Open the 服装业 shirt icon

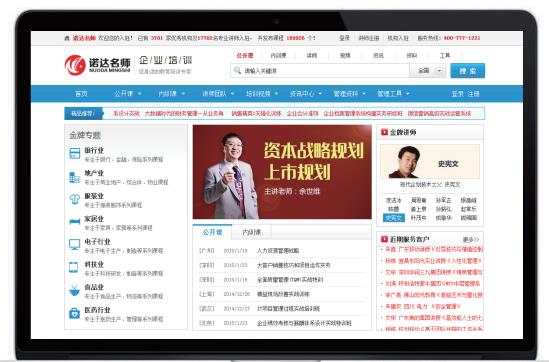[75, 199]
